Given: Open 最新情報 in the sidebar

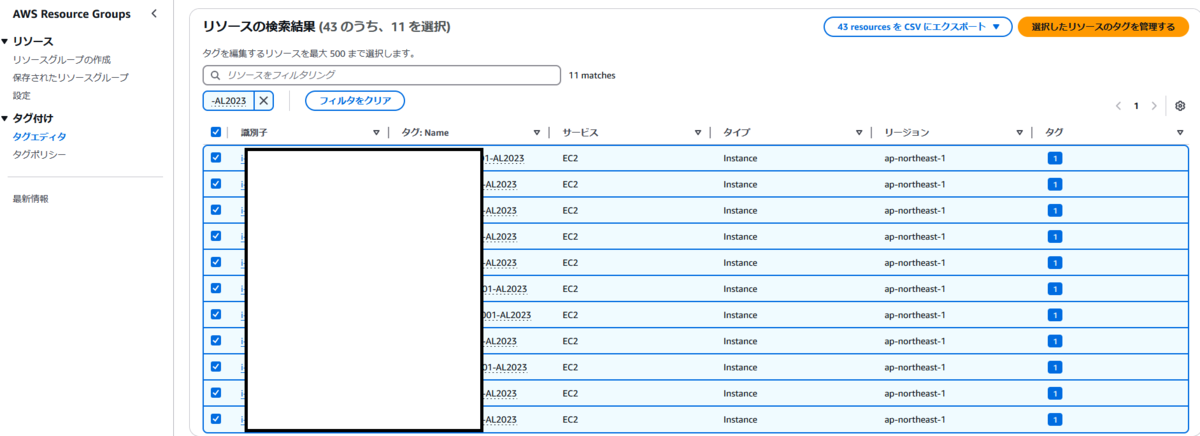Looking at the screenshot, I should point(30,199).
